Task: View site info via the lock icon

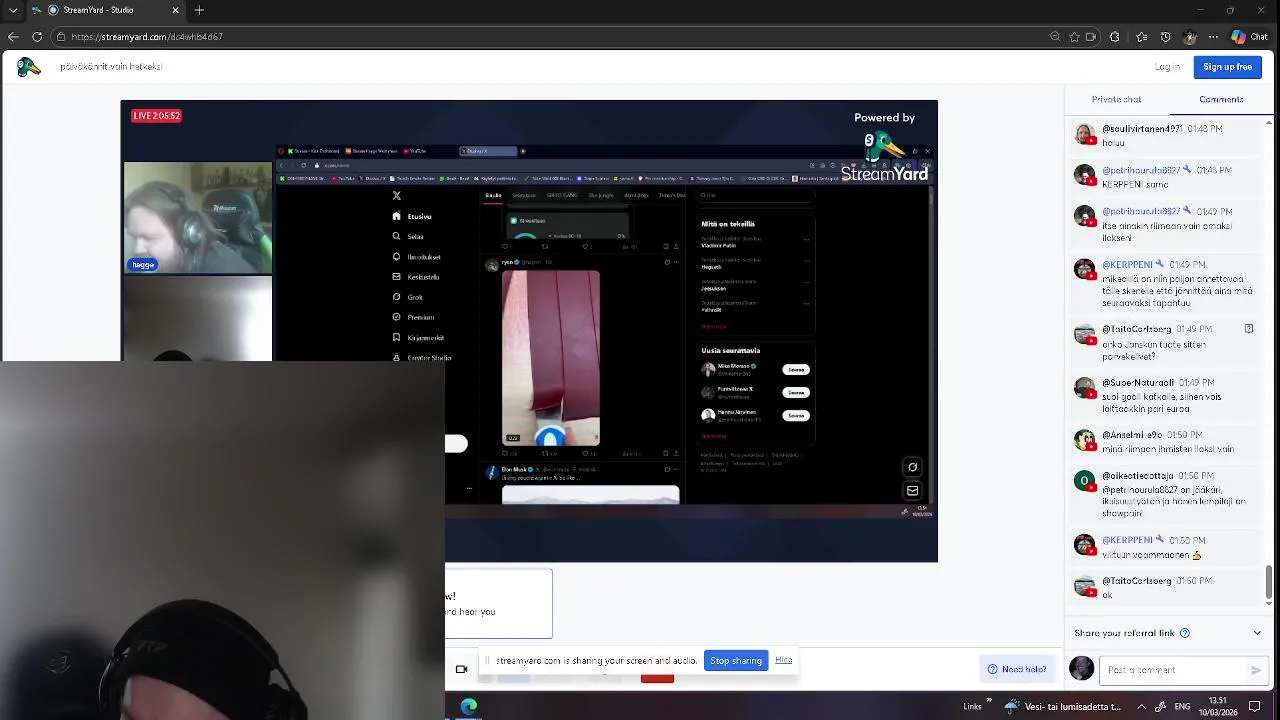Action: [61, 37]
